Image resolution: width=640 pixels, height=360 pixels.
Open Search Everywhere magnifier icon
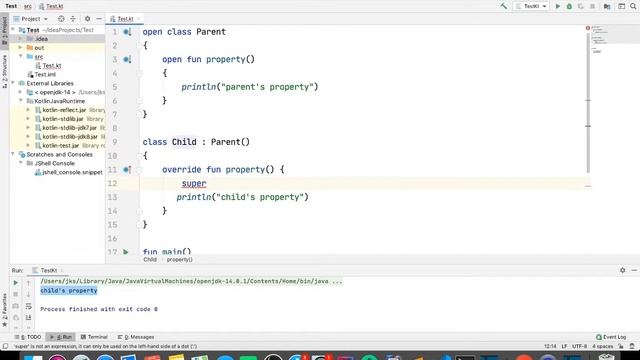point(633,6)
